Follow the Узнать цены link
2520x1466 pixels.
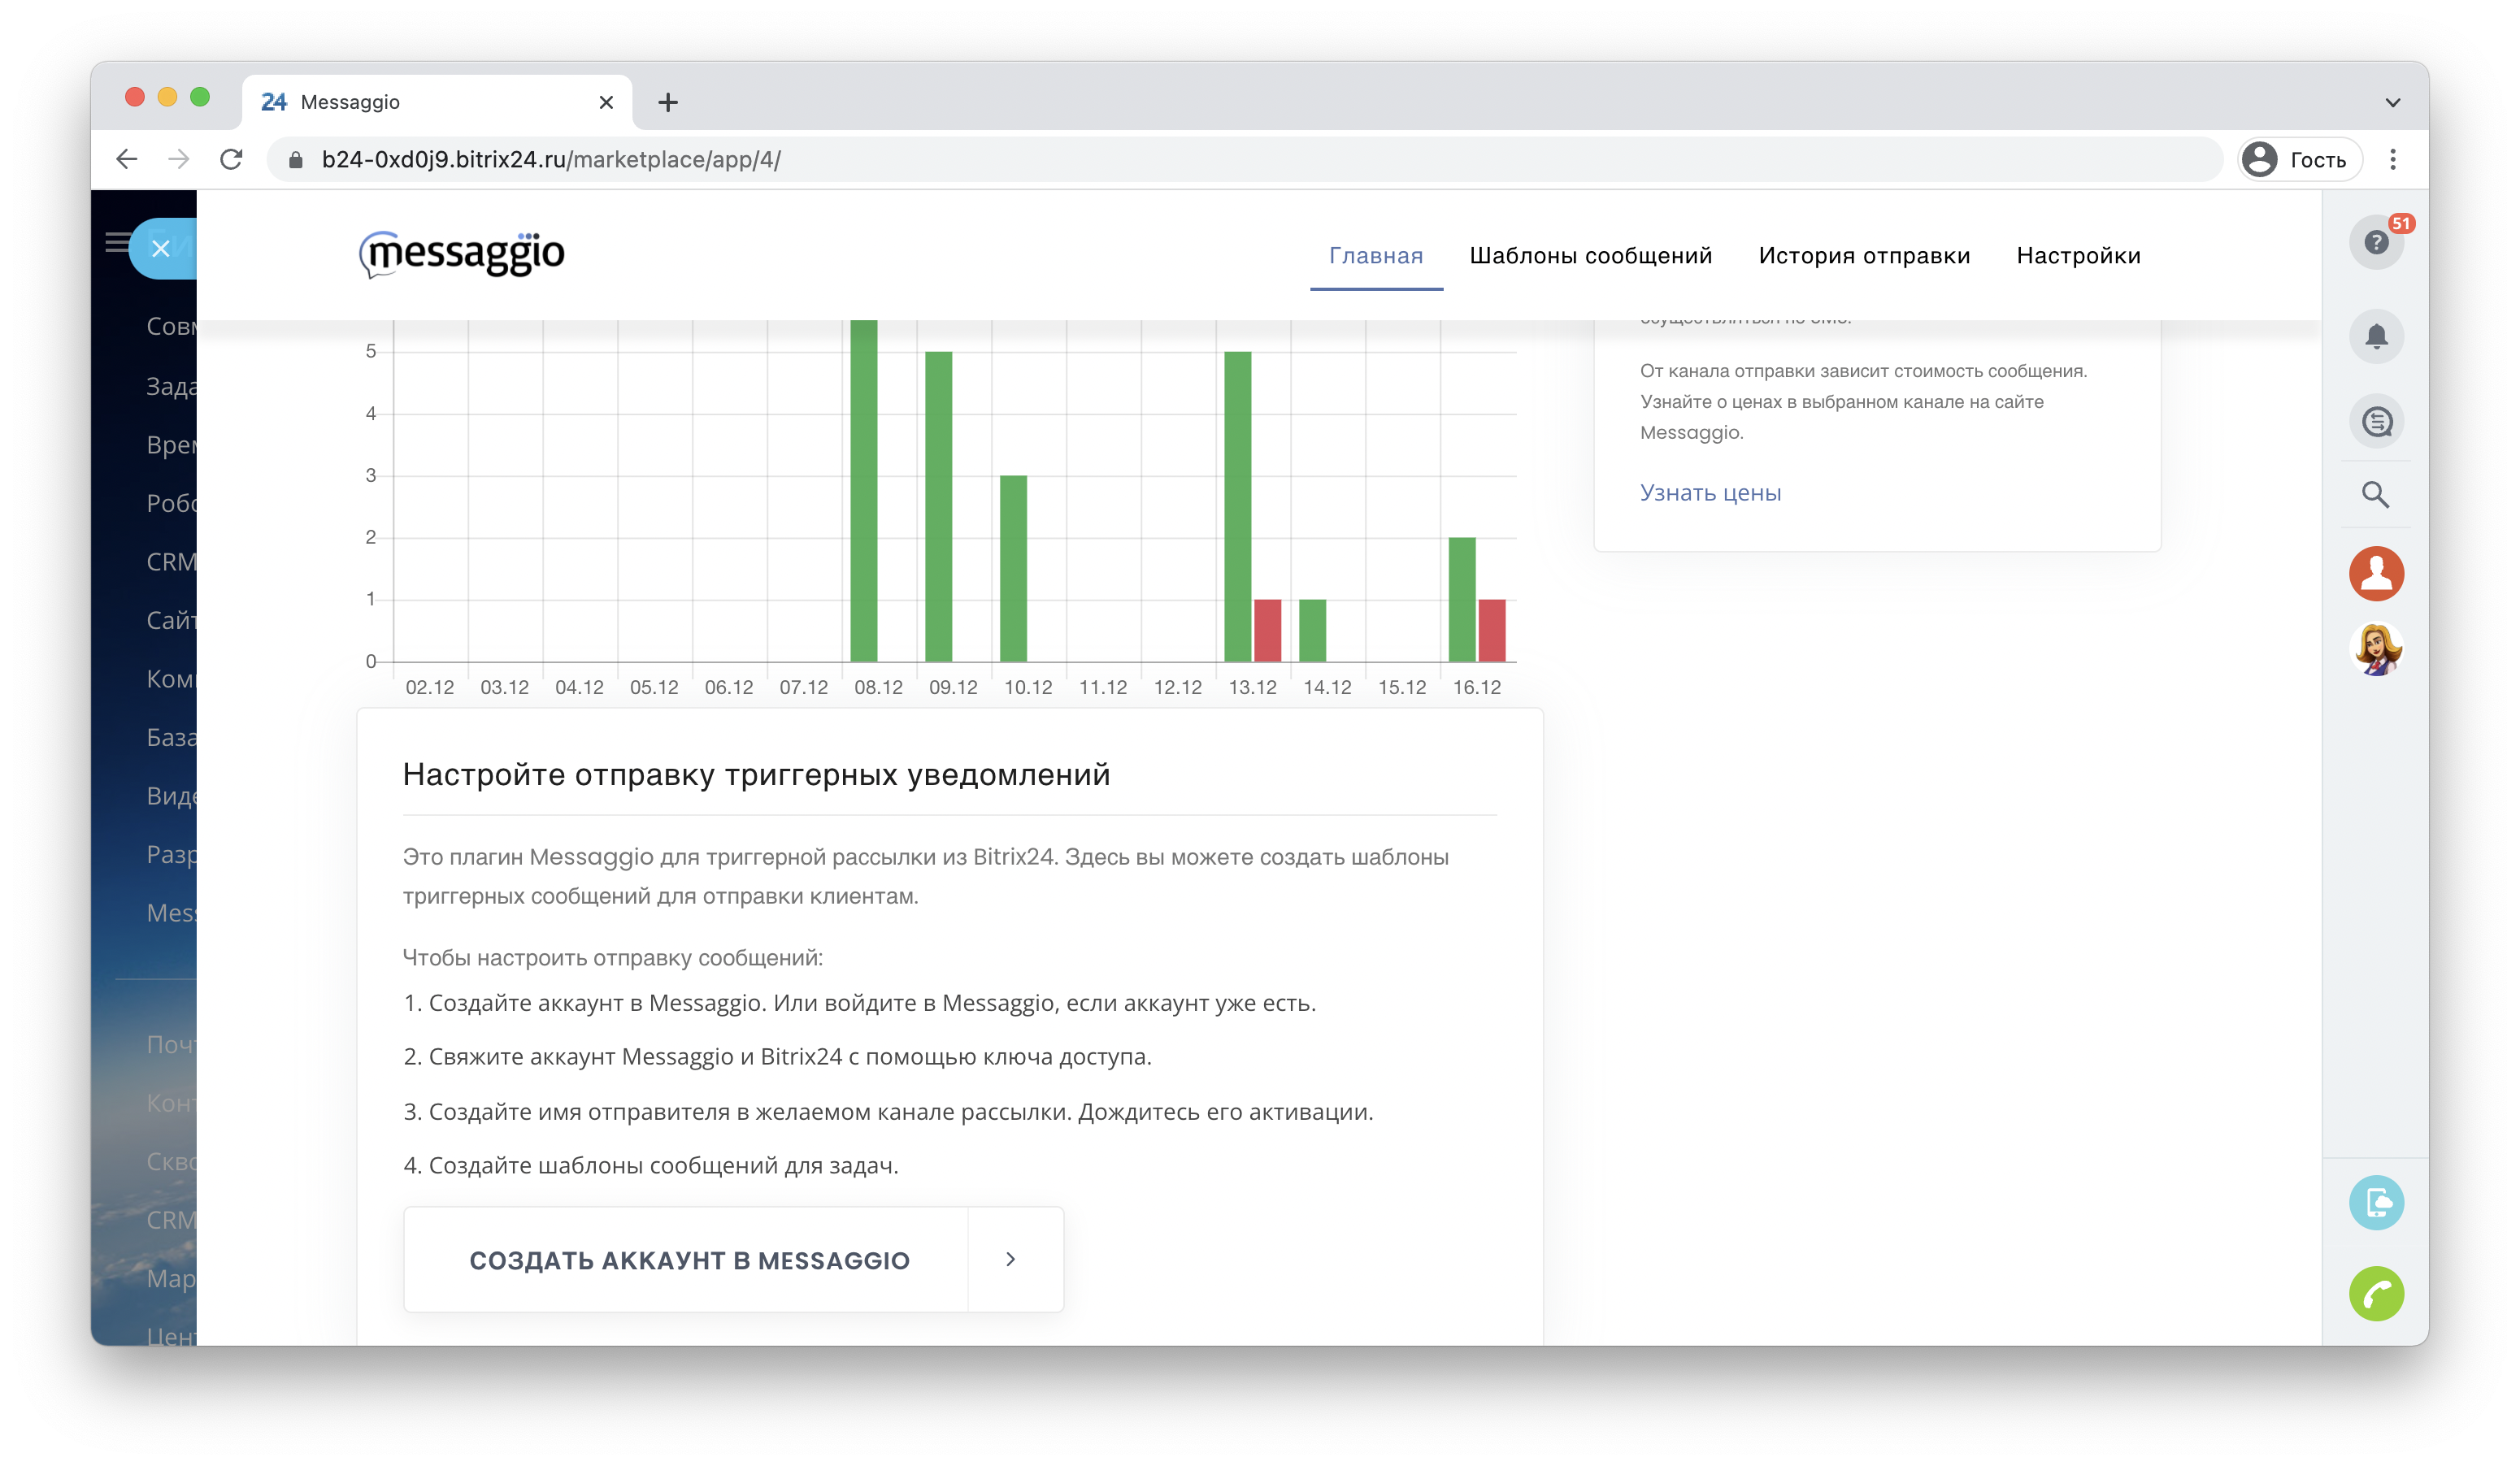1710,493
